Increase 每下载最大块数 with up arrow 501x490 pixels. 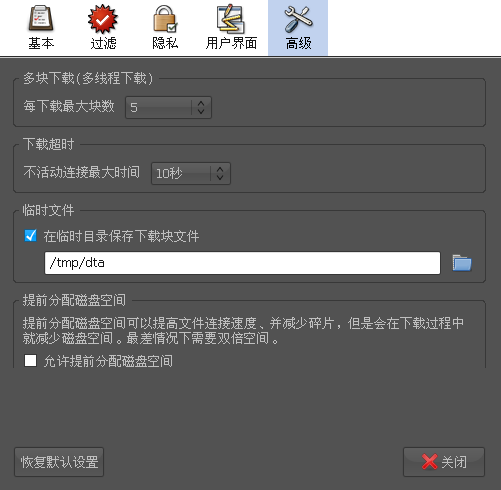[x=201, y=103]
